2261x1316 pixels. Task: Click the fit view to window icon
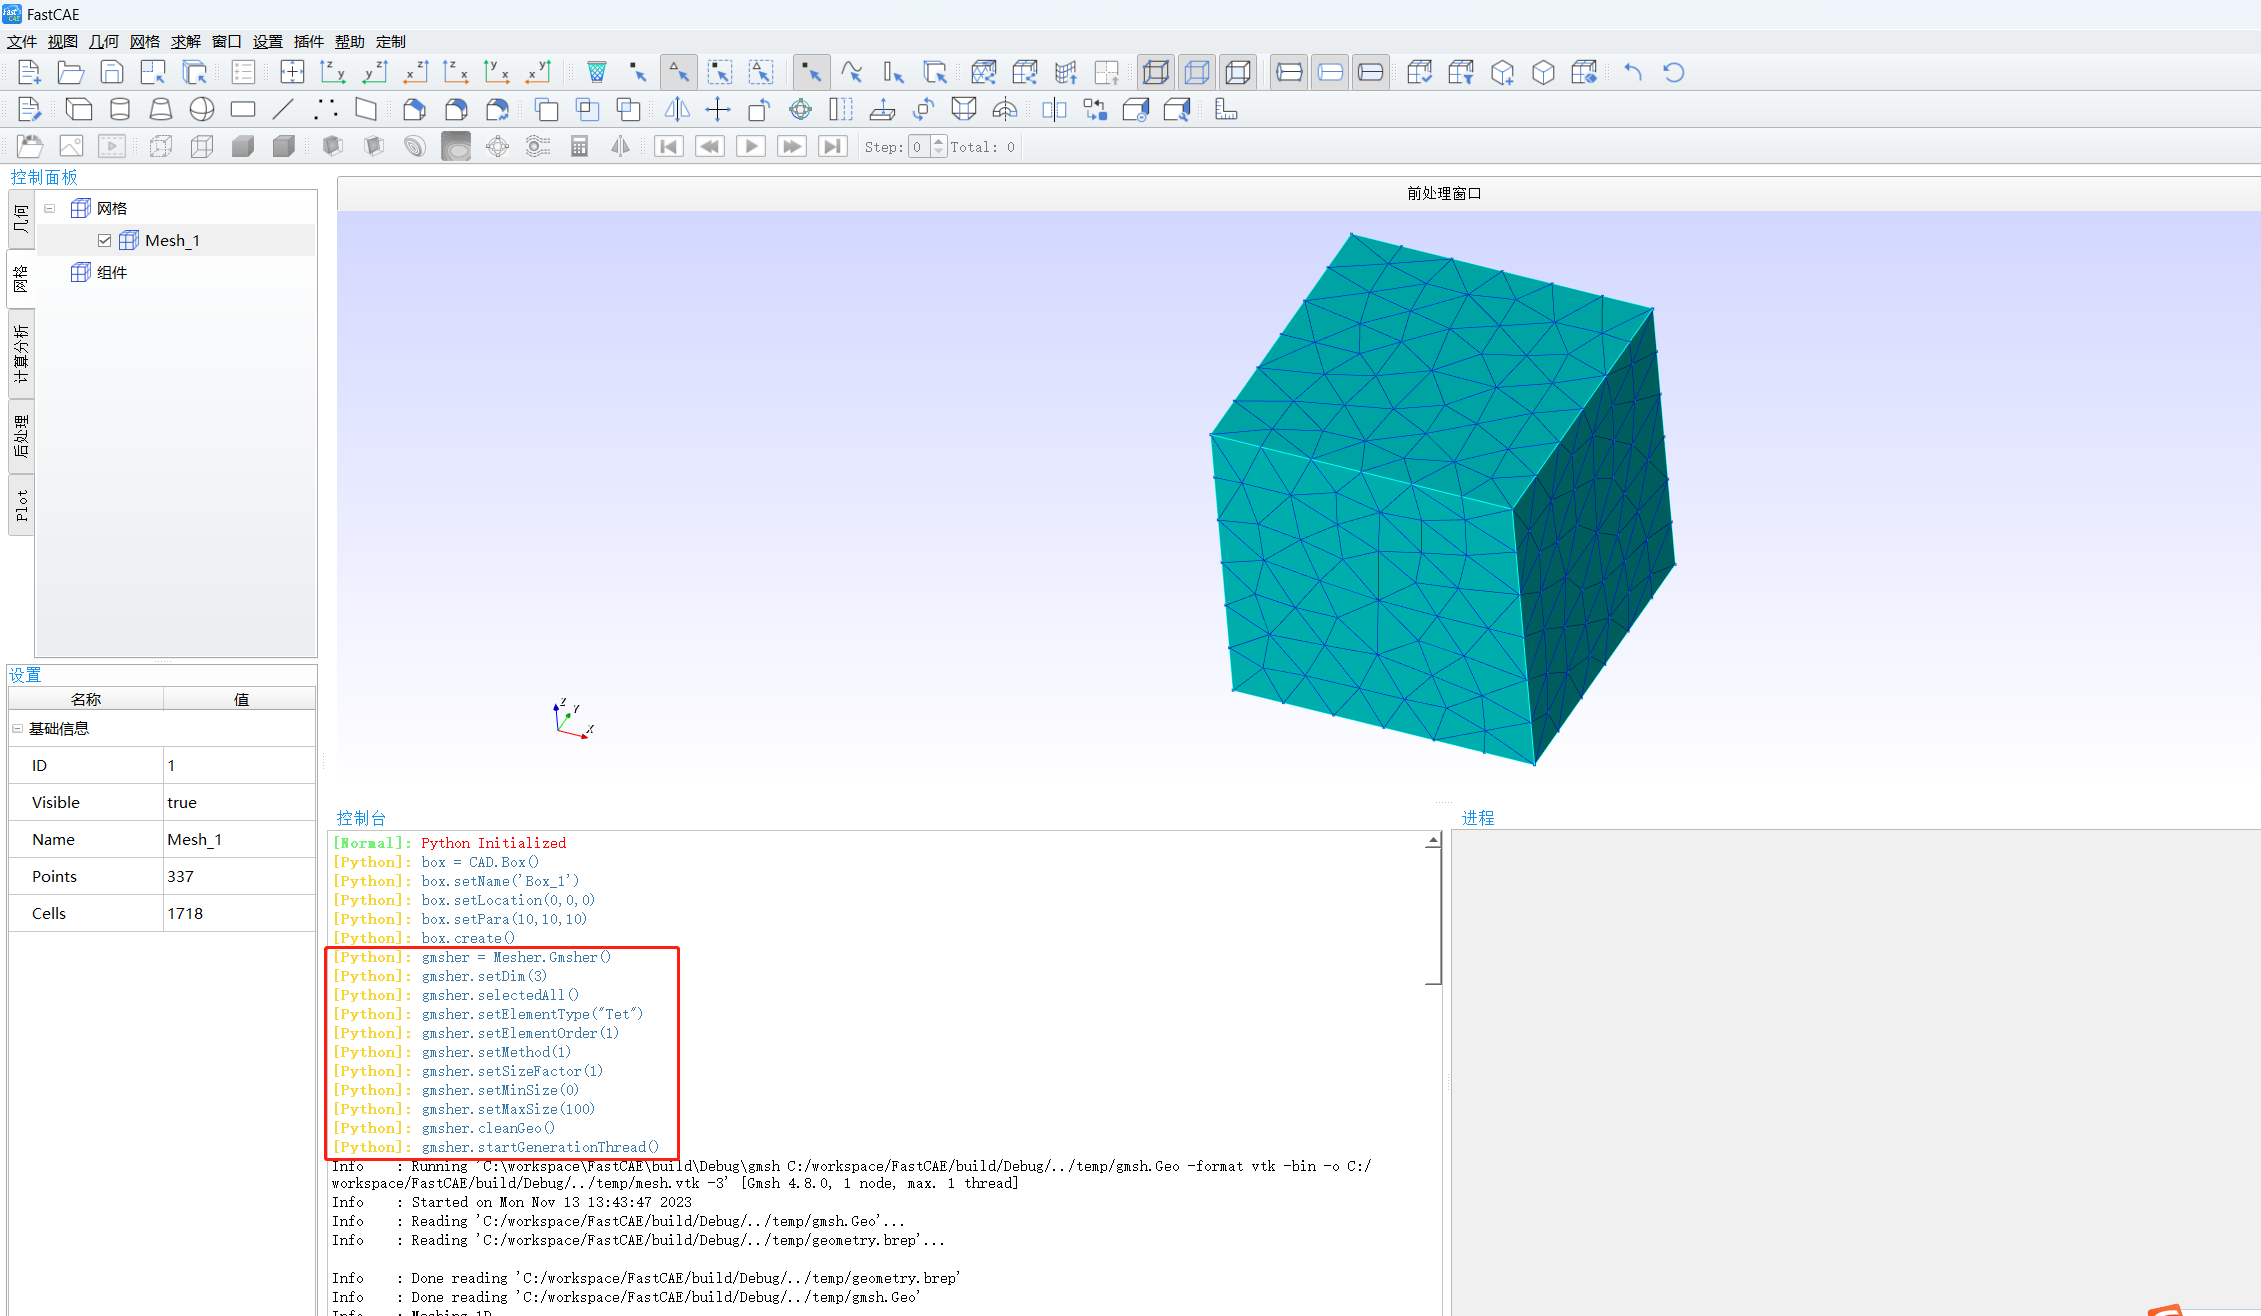[x=292, y=72]
